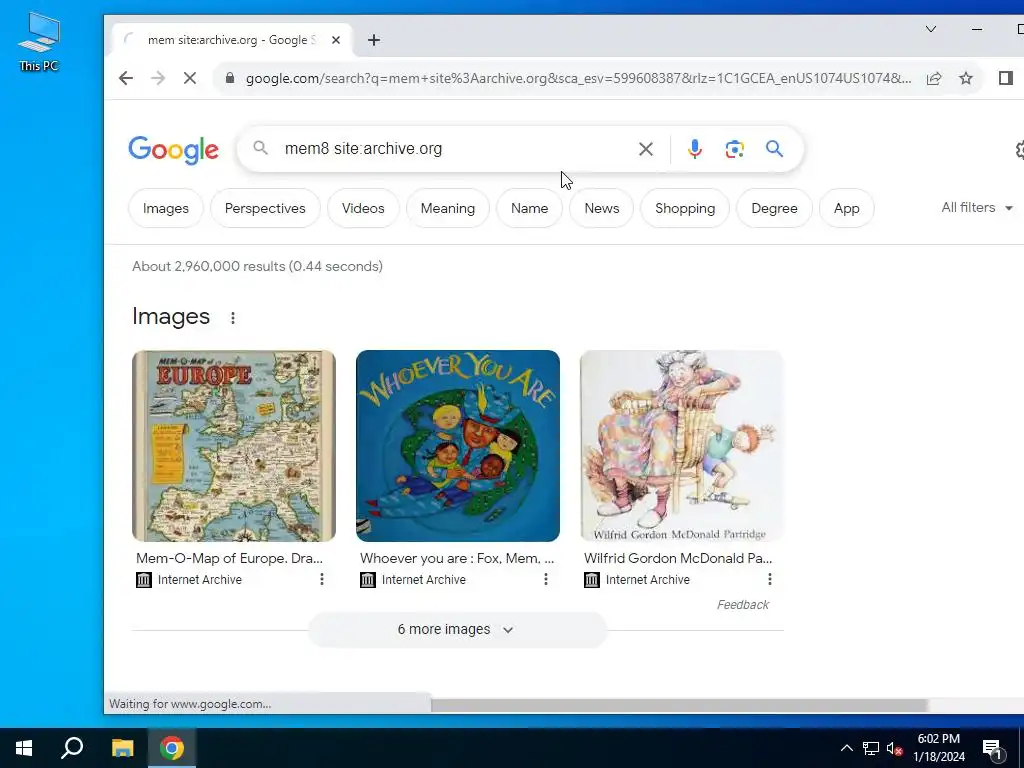Open more options for Whoever you are result
This screenshot has width=1024, height=768.
(x=545, y=579)
